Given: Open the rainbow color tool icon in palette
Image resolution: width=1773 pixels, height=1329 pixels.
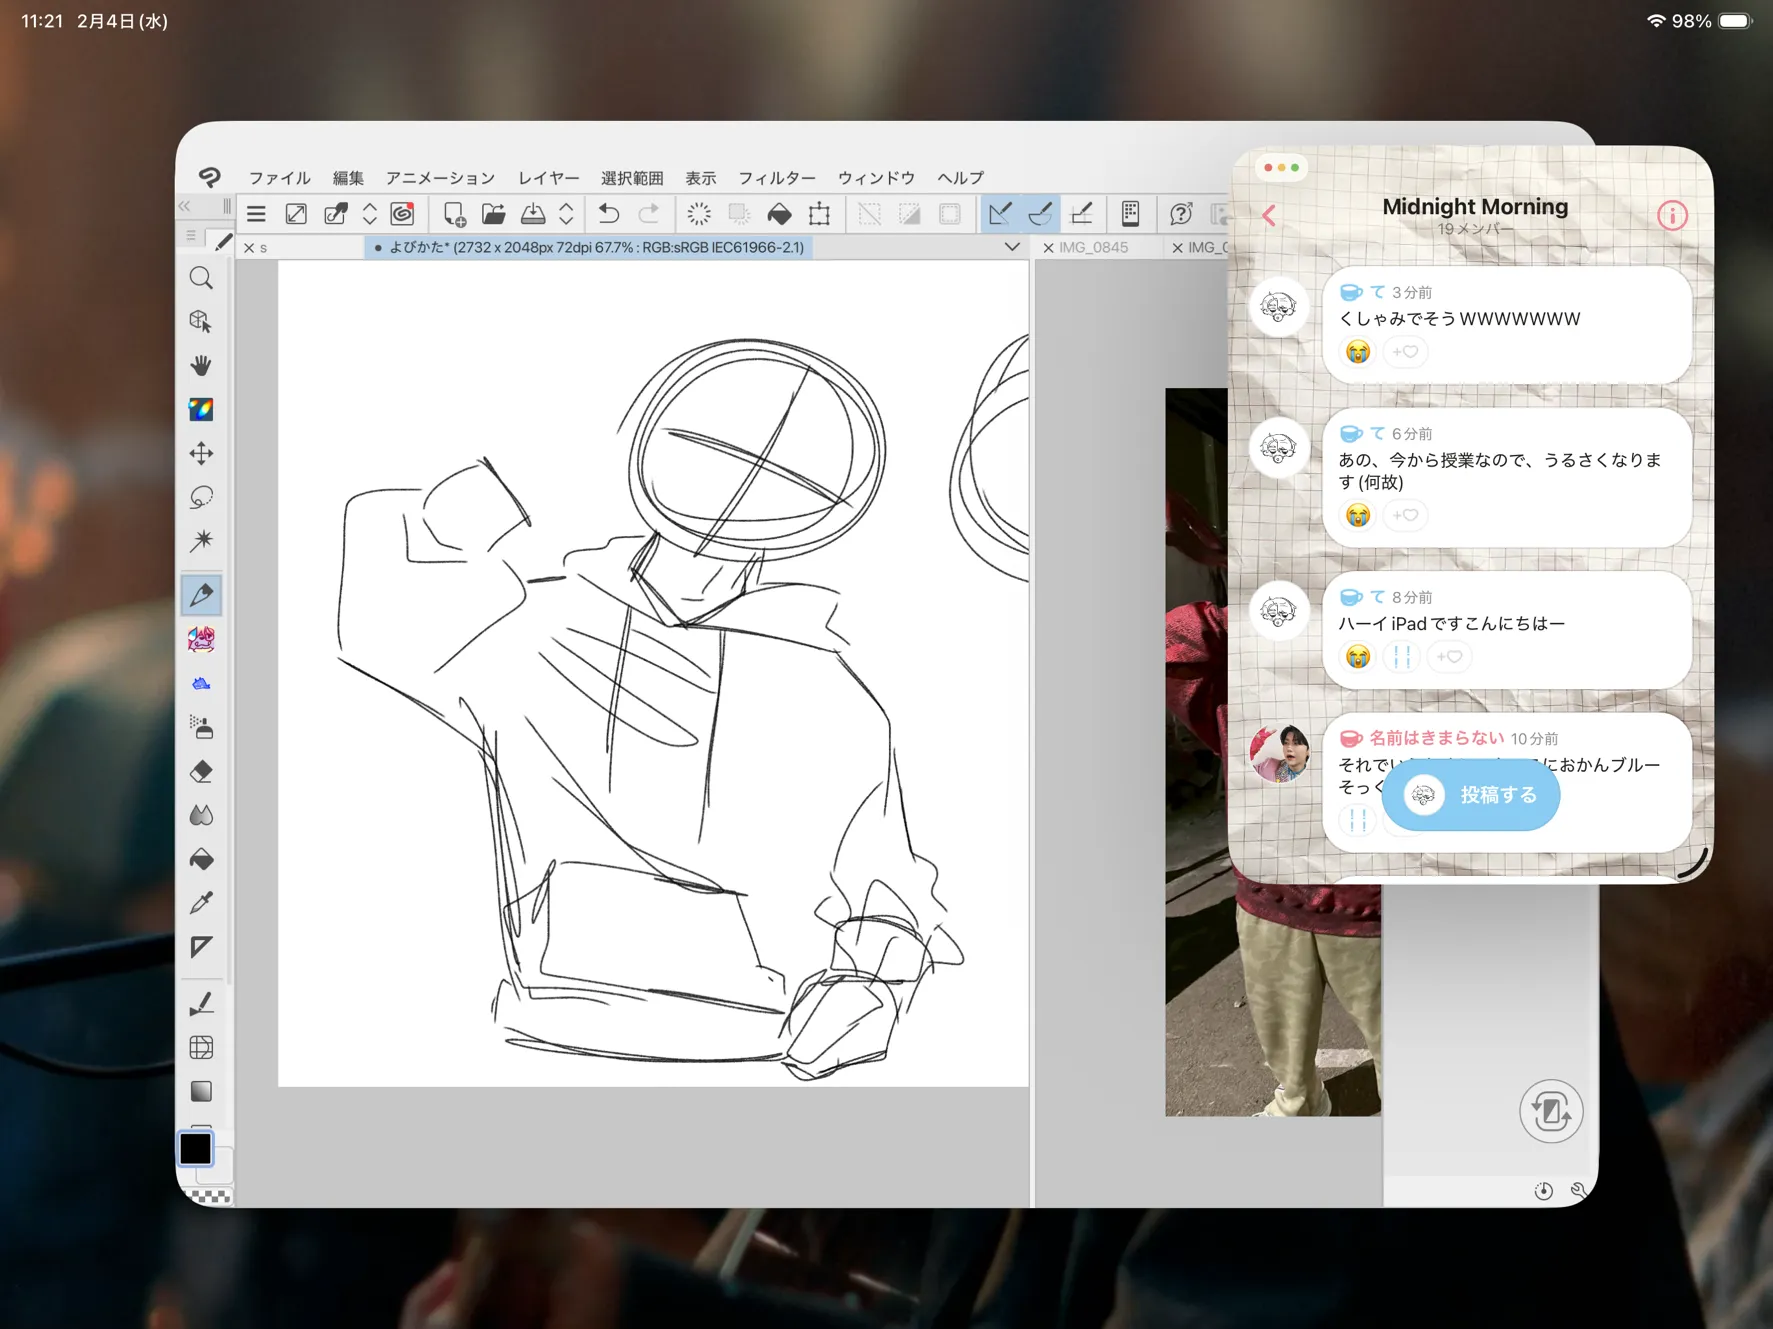Looking at the screenshot, I should click(201, 409).
